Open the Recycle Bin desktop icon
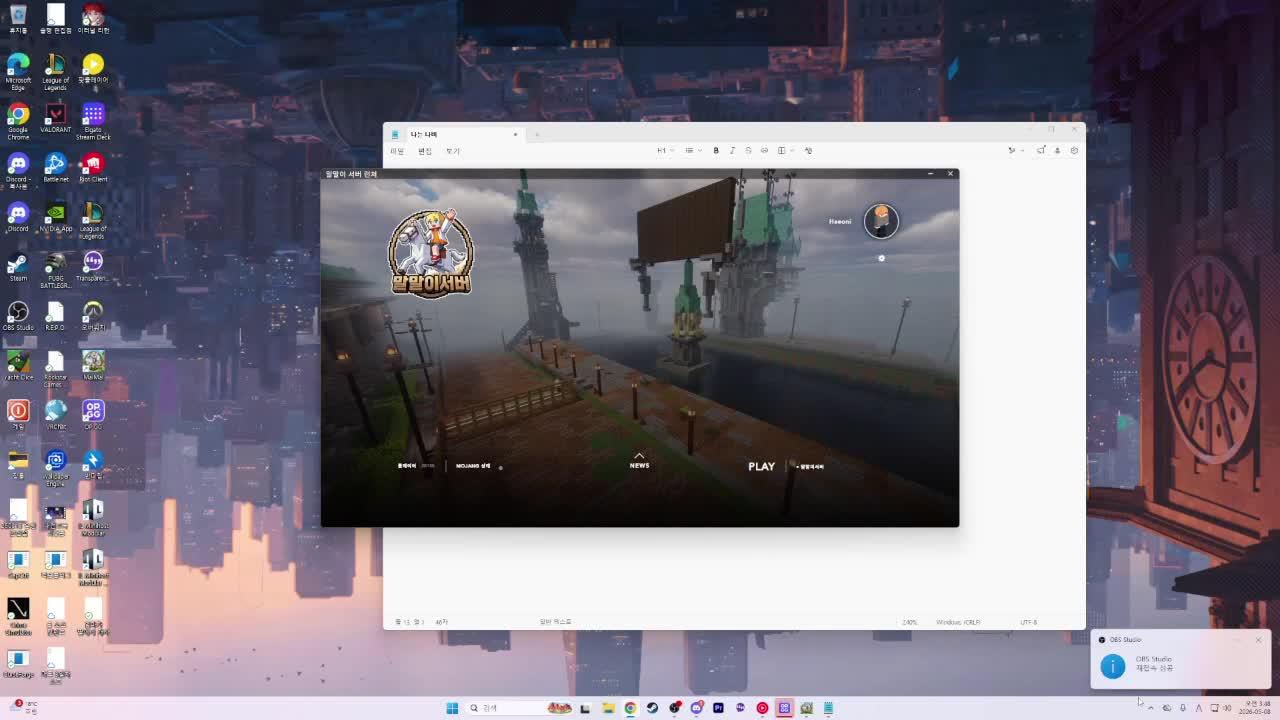Screen dimensions: 1280x720 (x=18, y=19)
